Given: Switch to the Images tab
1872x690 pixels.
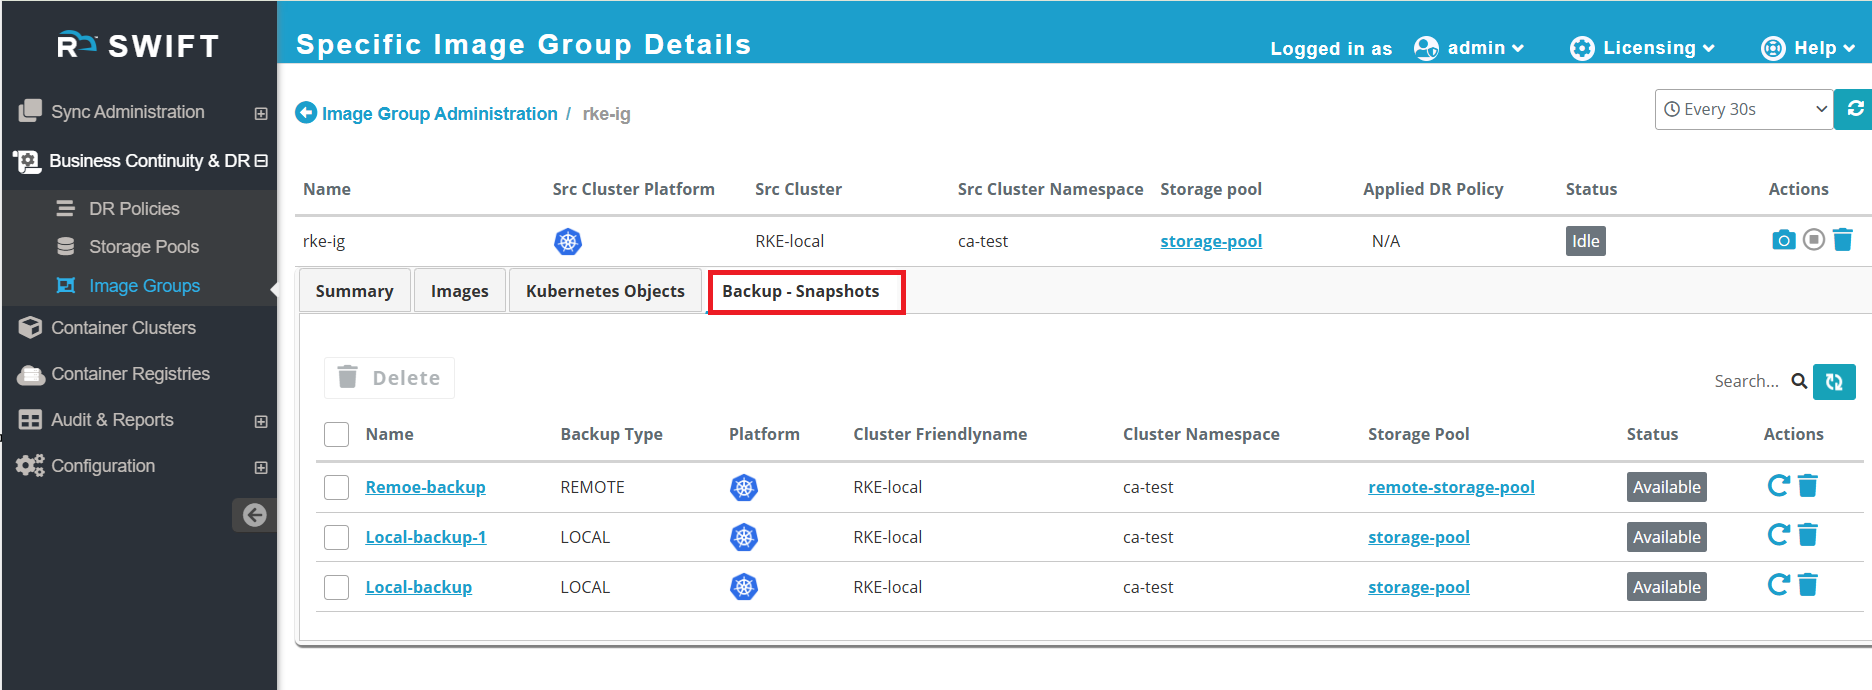Looking at the screenshot, I should [x=460, y=291].
